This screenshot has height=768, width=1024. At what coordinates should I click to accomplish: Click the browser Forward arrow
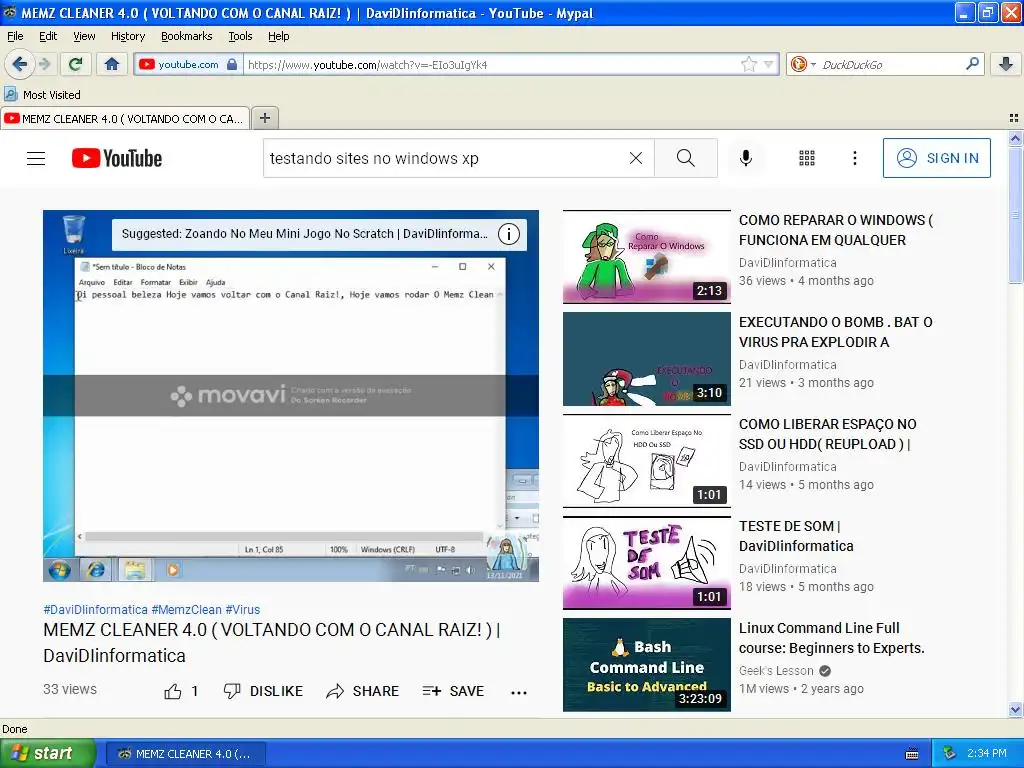click(x=44, y=64)
